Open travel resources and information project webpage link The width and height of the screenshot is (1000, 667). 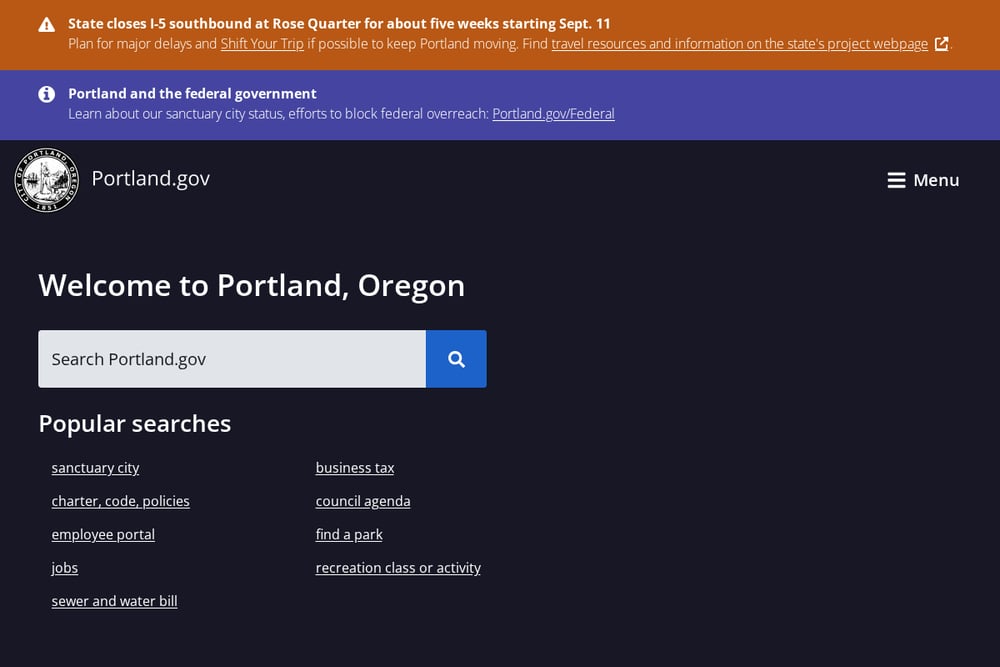(x=740, y=44)
